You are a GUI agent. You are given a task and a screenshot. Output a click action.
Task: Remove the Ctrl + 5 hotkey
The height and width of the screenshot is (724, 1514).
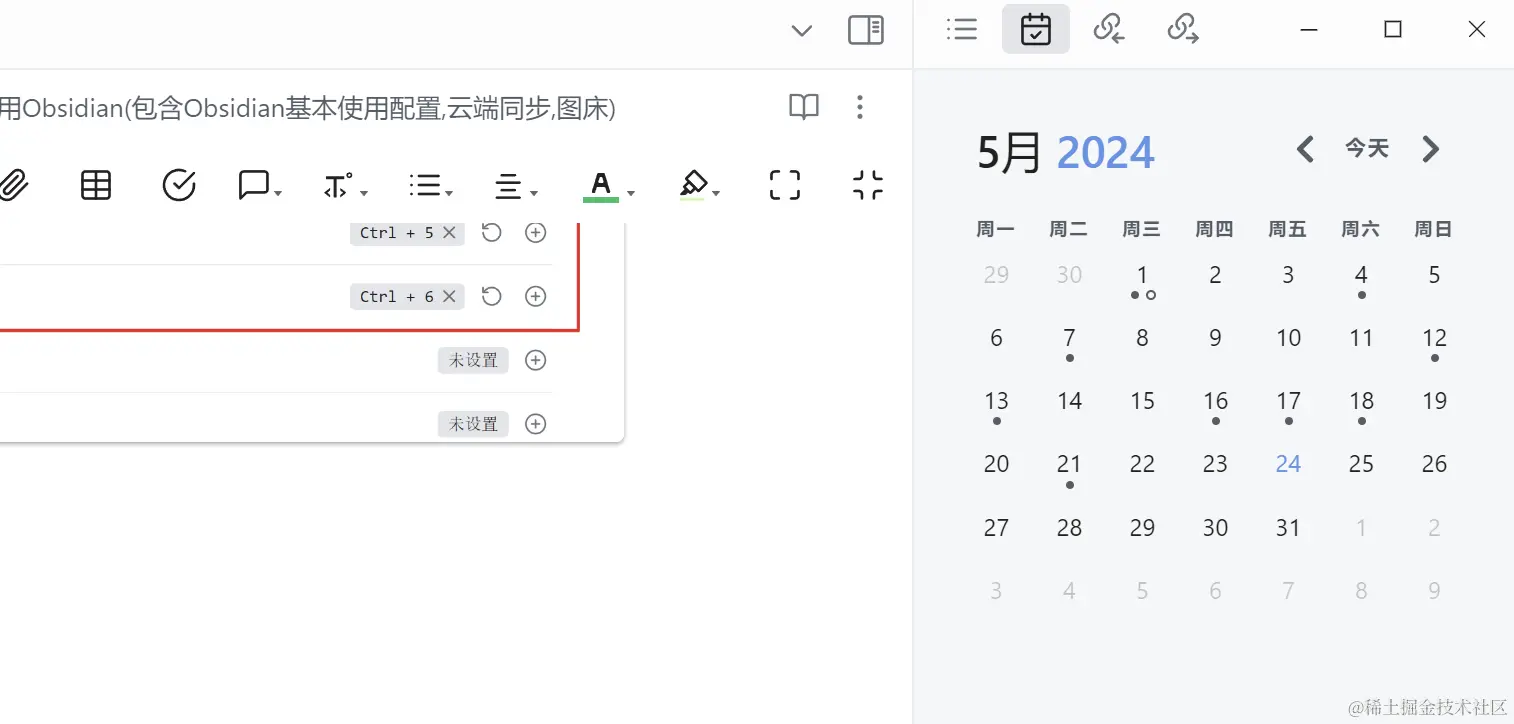tap(449, 233)
